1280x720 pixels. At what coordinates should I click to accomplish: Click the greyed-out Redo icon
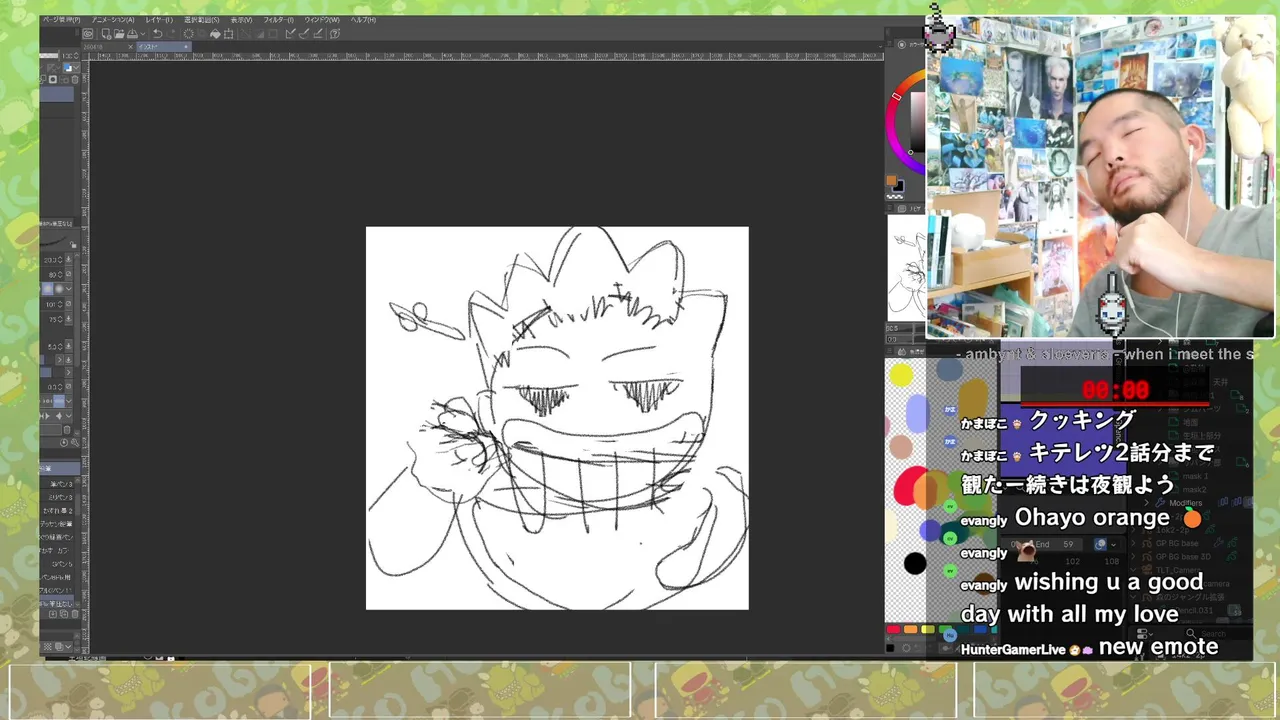171,34
